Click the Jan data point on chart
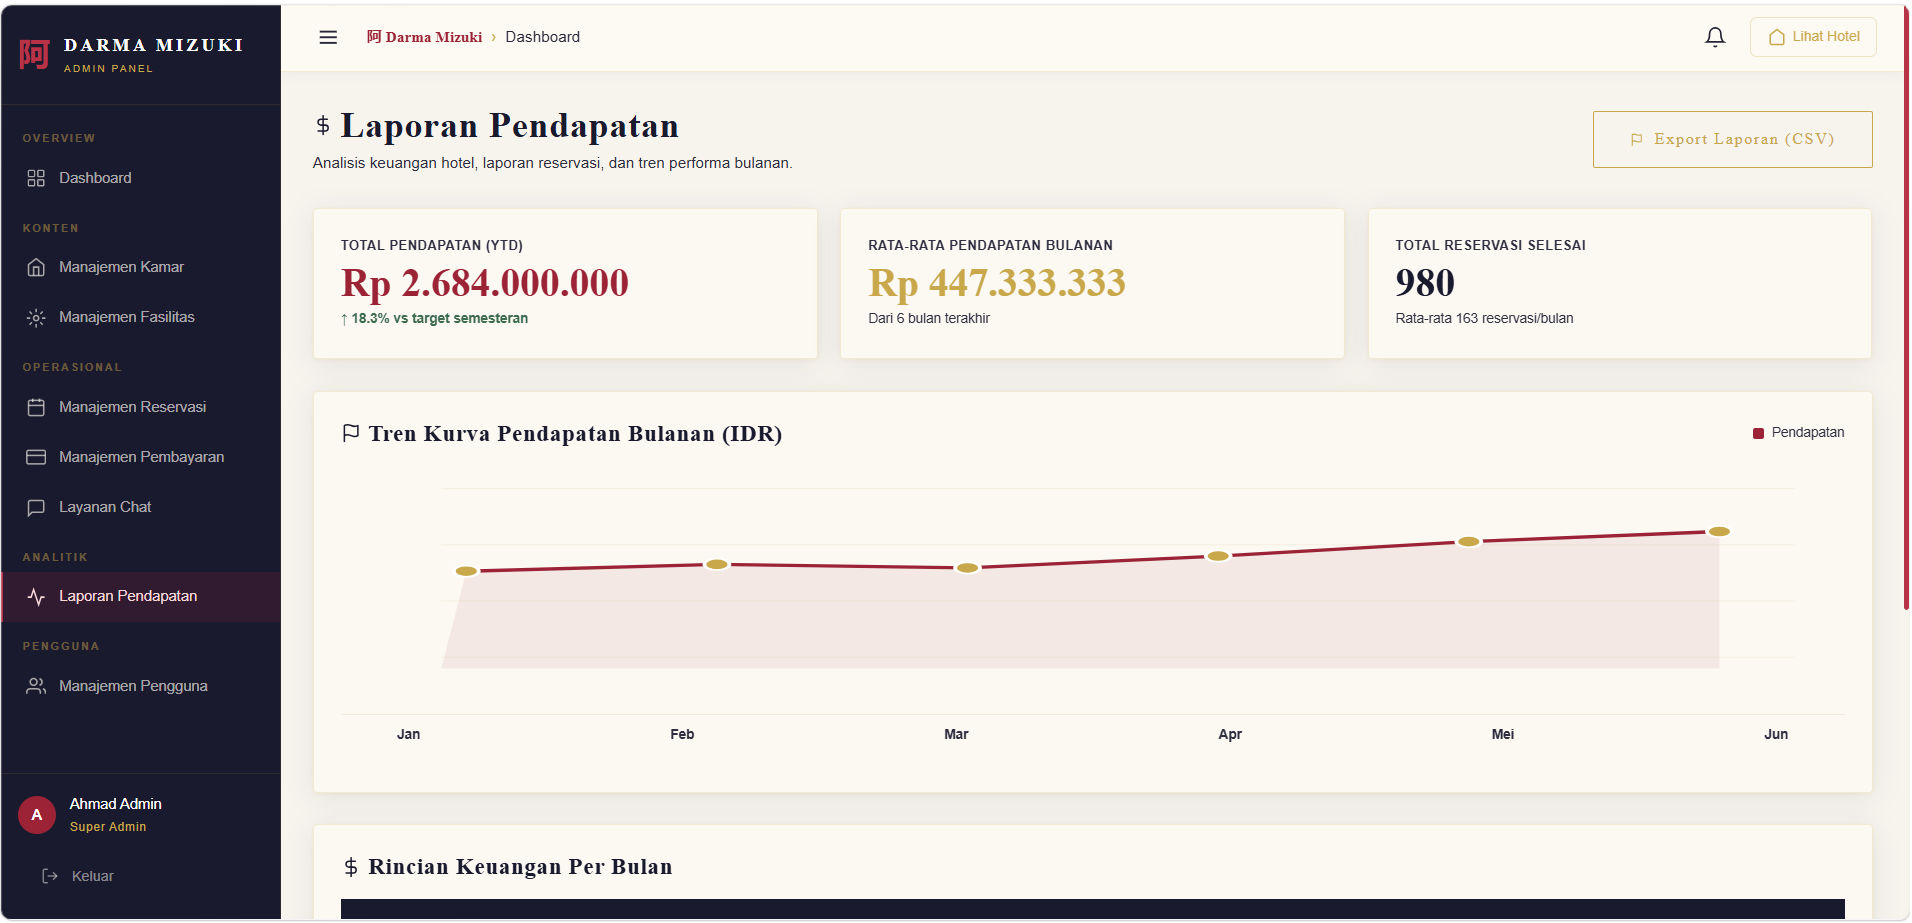Screen dimensions: 1912x923 466,571
